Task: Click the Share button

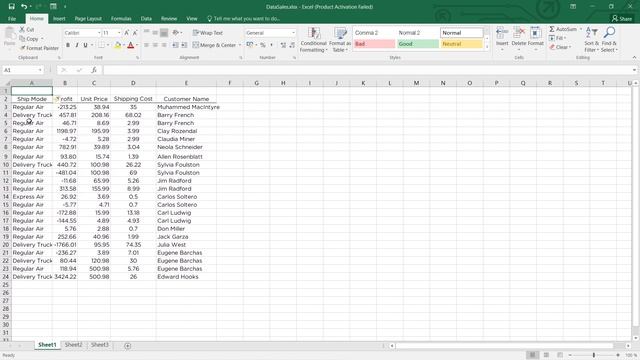Action: tap(622, 18)
